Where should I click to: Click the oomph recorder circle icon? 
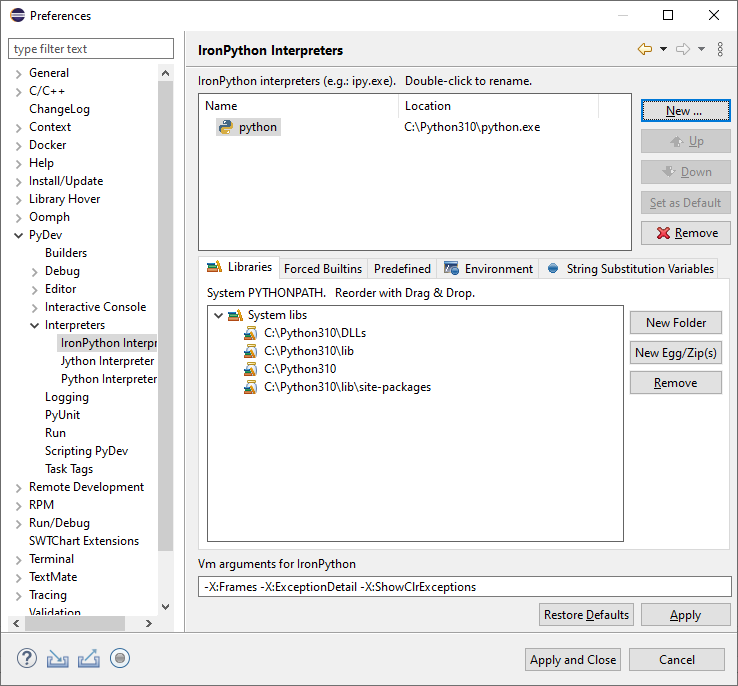(x=120, y=658)
